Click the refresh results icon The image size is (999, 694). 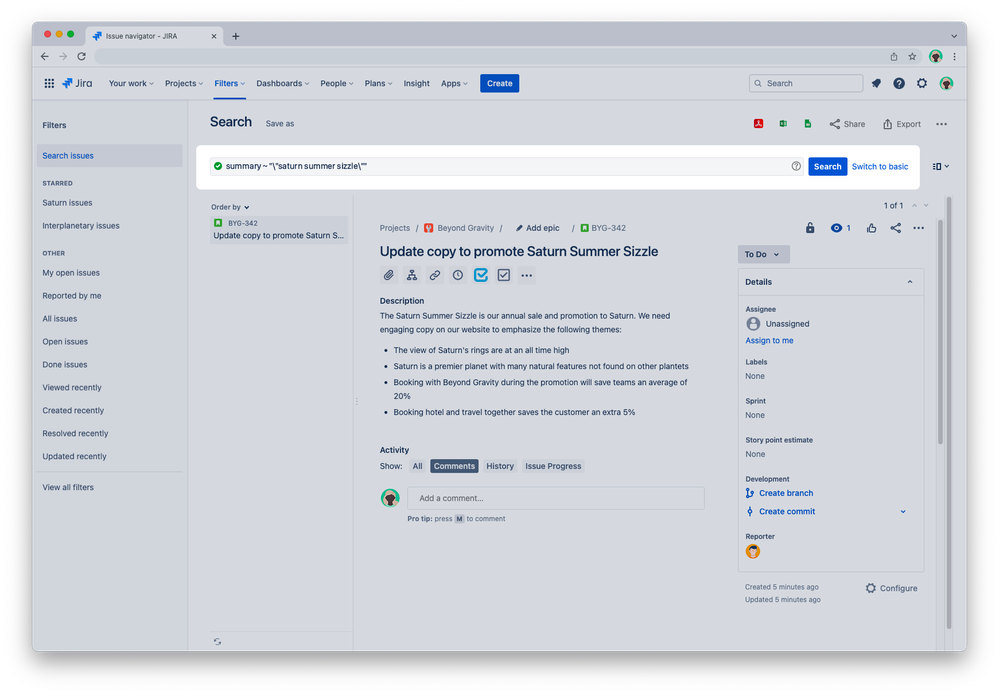(x=217, y=641)
